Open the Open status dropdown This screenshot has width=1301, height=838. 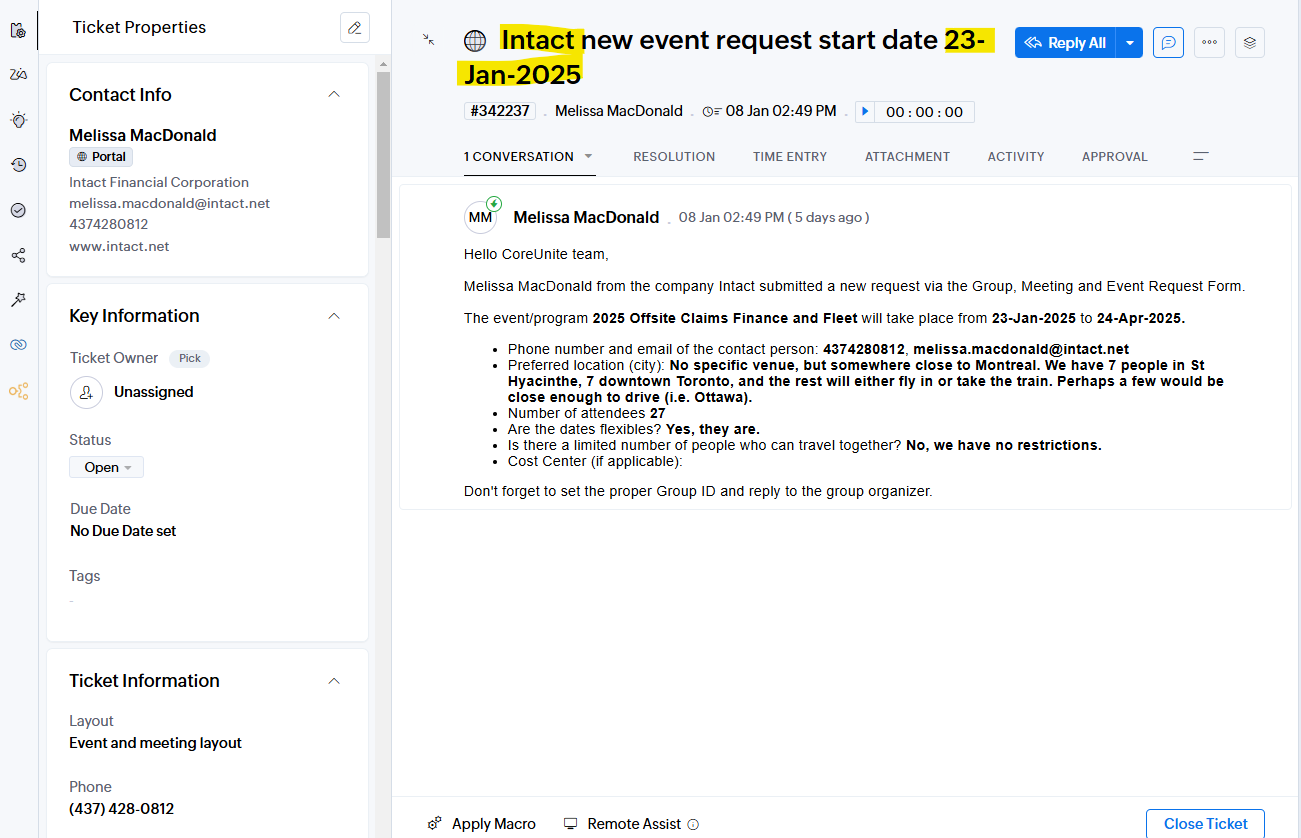point(106,467)
